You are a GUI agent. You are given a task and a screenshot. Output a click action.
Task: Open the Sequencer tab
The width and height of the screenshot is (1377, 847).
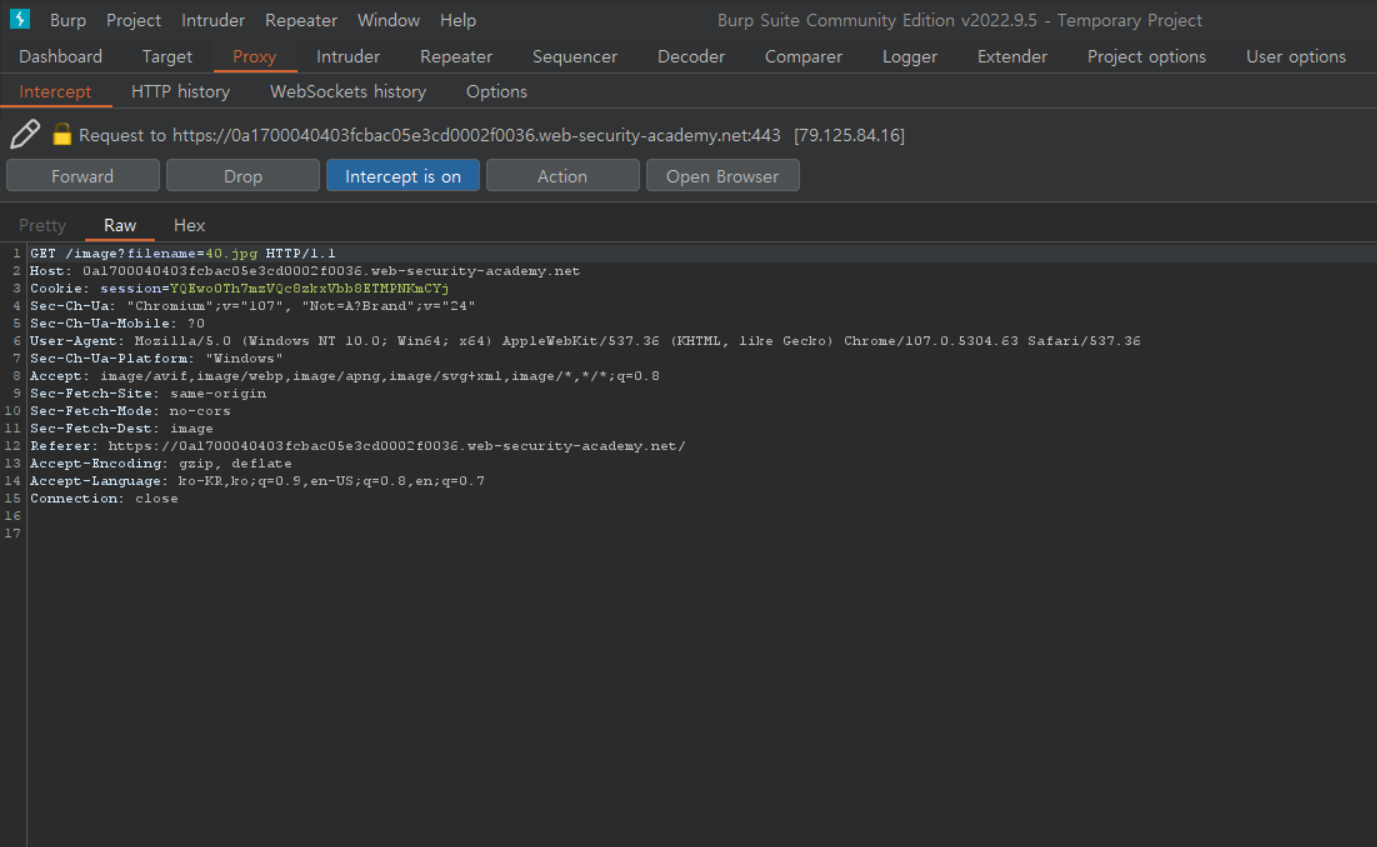click(575, 57)
